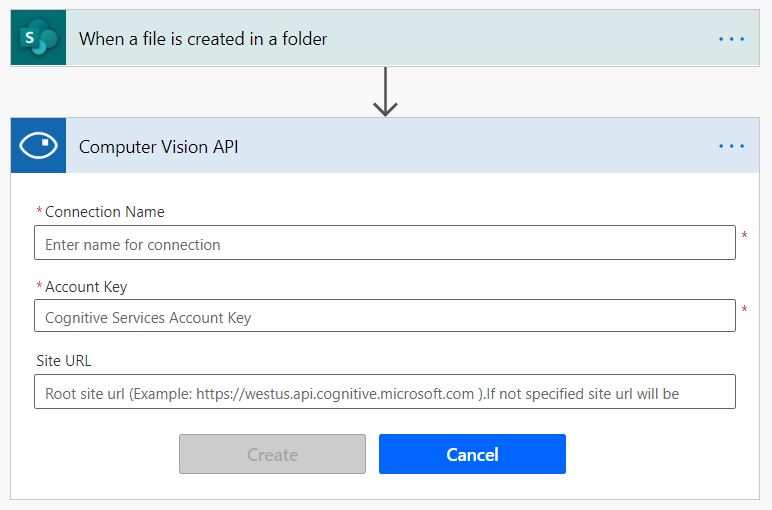The image size is (772, 510).
Task: Focus the Connection Name input field
Action: 384,243
